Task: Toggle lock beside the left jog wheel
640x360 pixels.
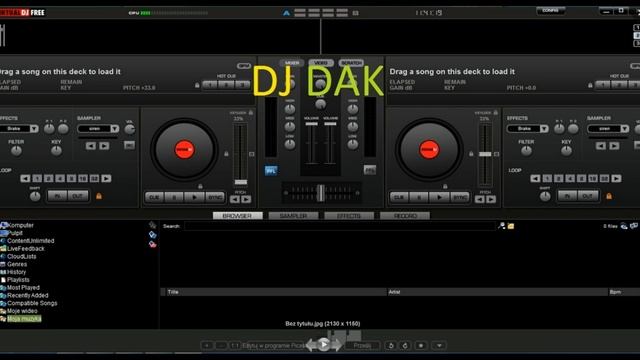Action: 226,154
